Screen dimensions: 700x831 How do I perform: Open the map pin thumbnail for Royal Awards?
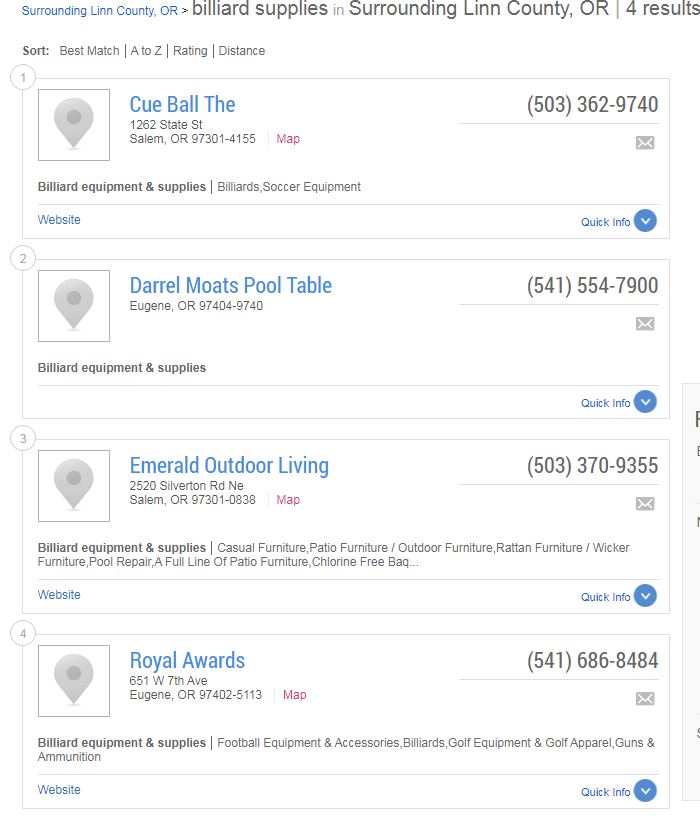(74, 681)
